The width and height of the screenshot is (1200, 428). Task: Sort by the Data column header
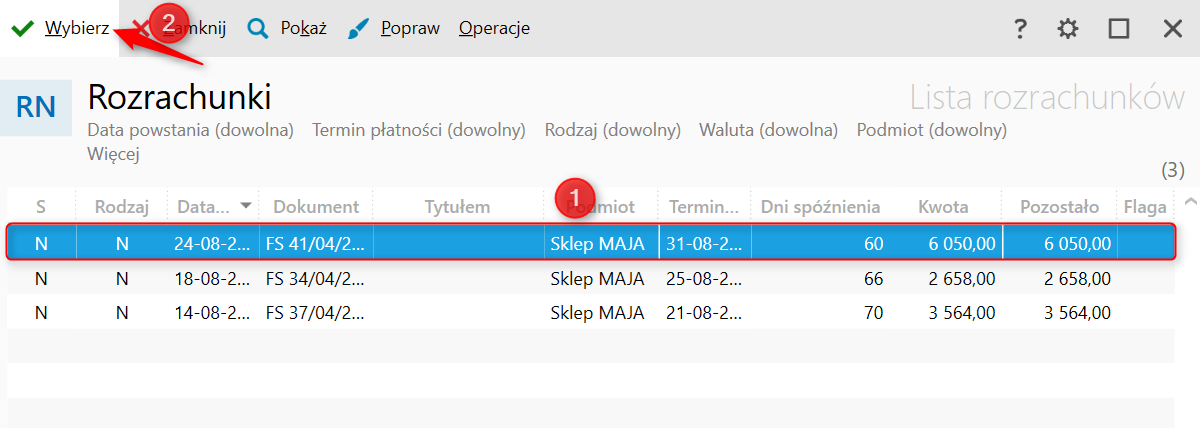(204, 207)
